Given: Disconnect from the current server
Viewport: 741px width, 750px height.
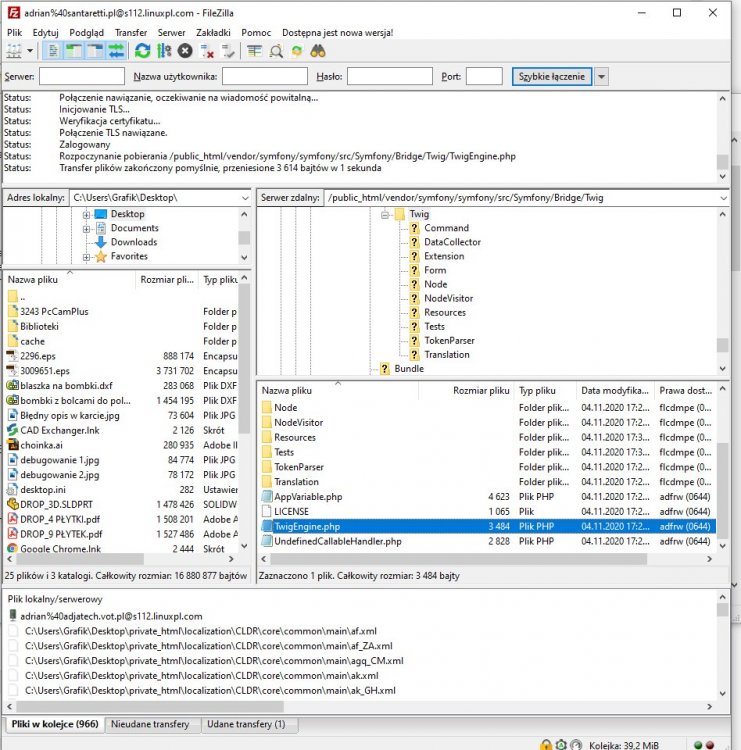Looking at the screenshot, I should 207,51.
